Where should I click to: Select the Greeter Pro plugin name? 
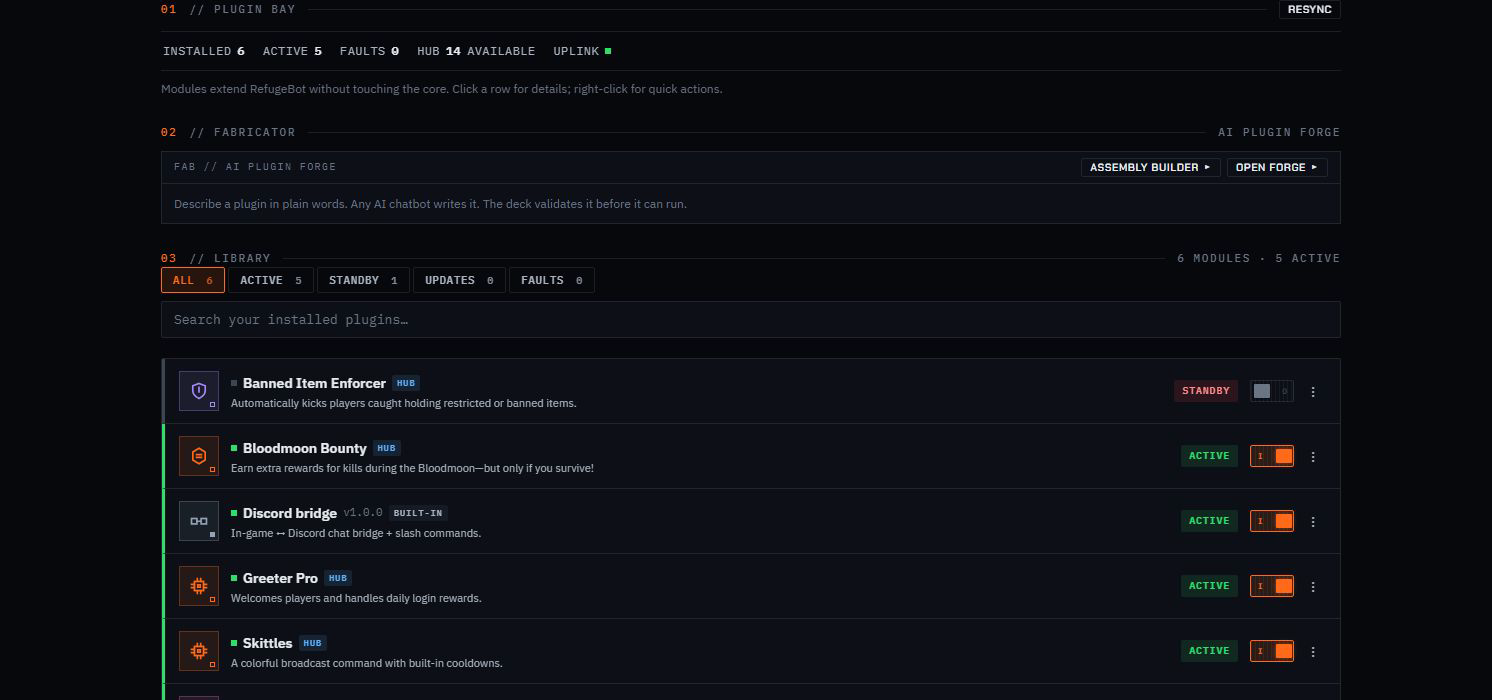pyautogui.click(x=280, y=578)
